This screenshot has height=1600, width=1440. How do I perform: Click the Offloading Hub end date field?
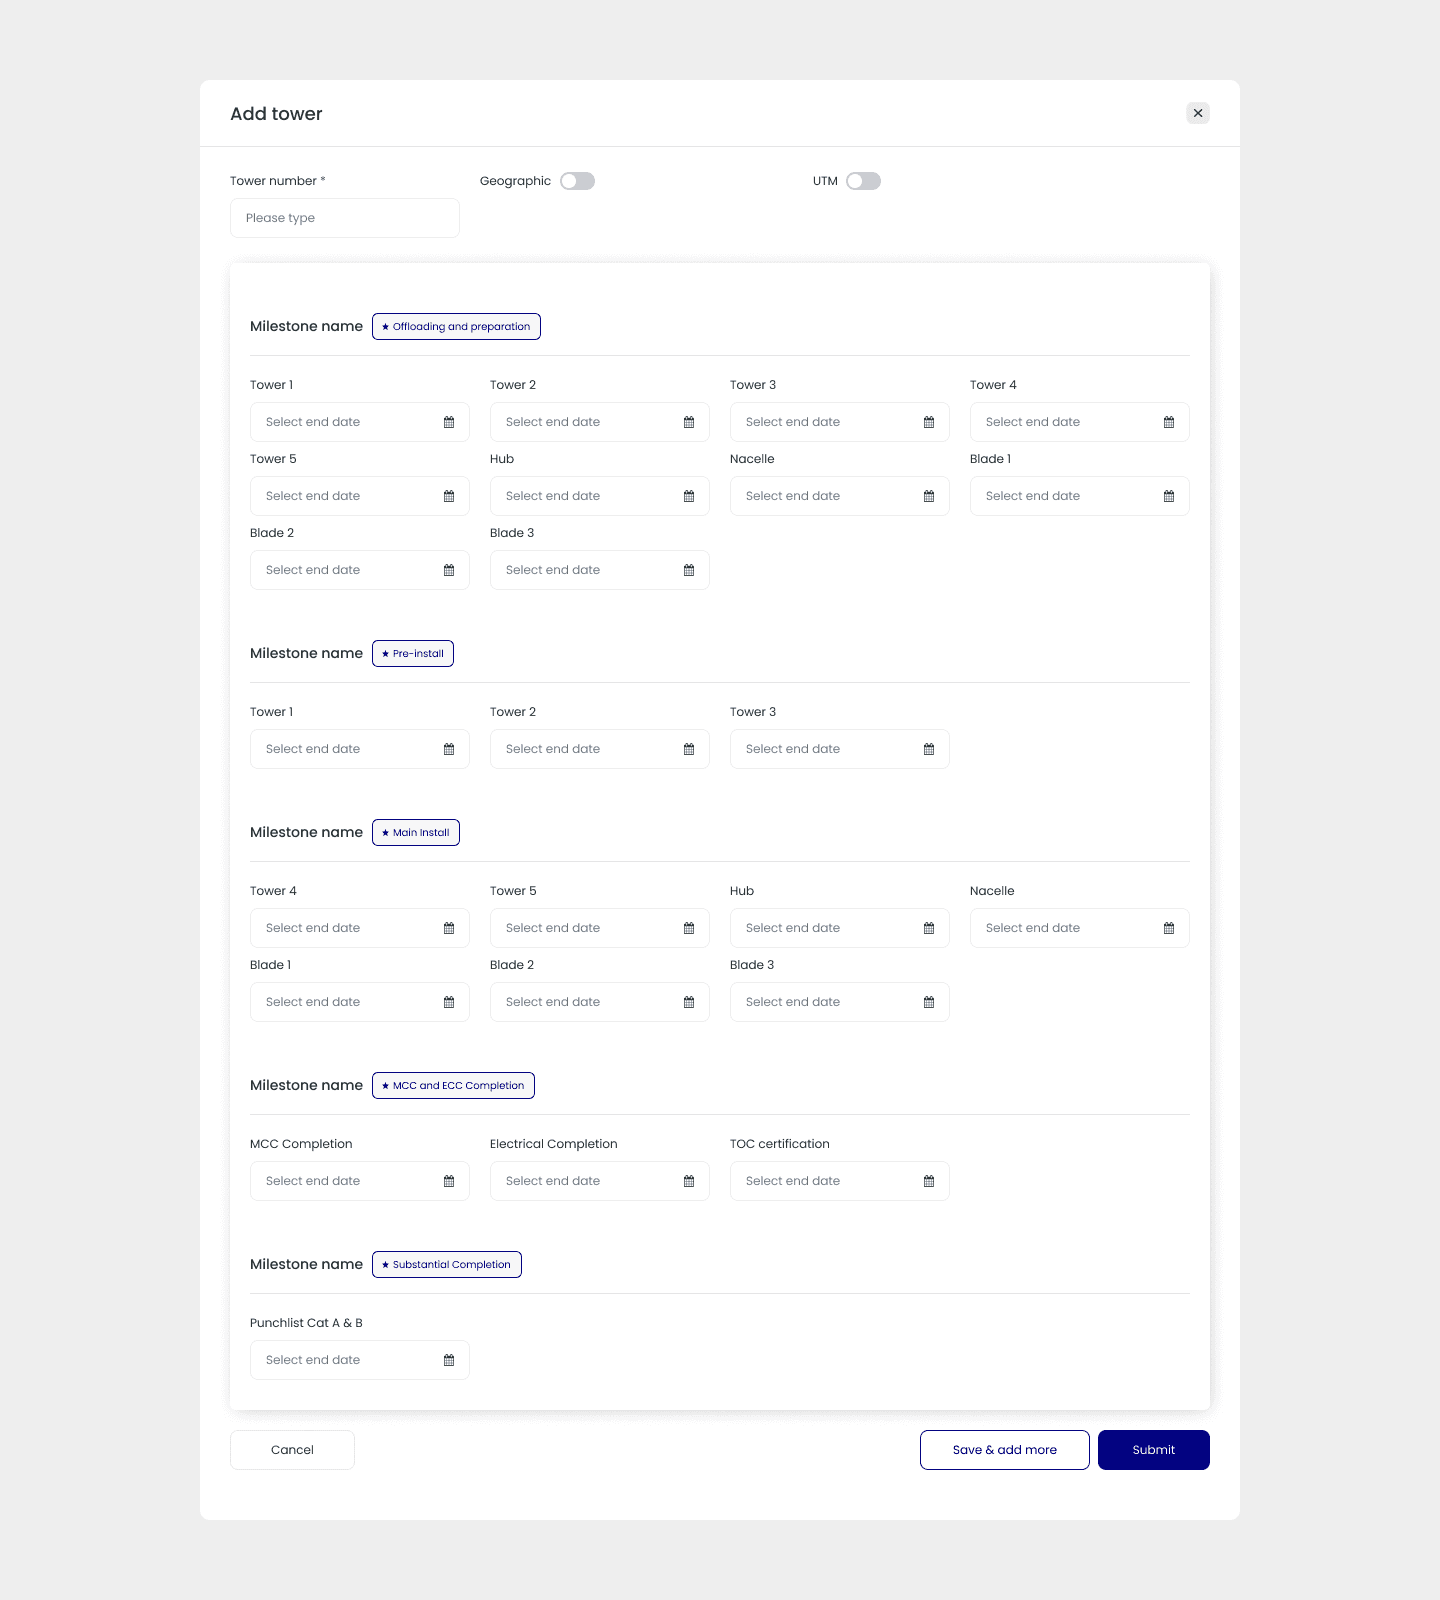(600, 496)
